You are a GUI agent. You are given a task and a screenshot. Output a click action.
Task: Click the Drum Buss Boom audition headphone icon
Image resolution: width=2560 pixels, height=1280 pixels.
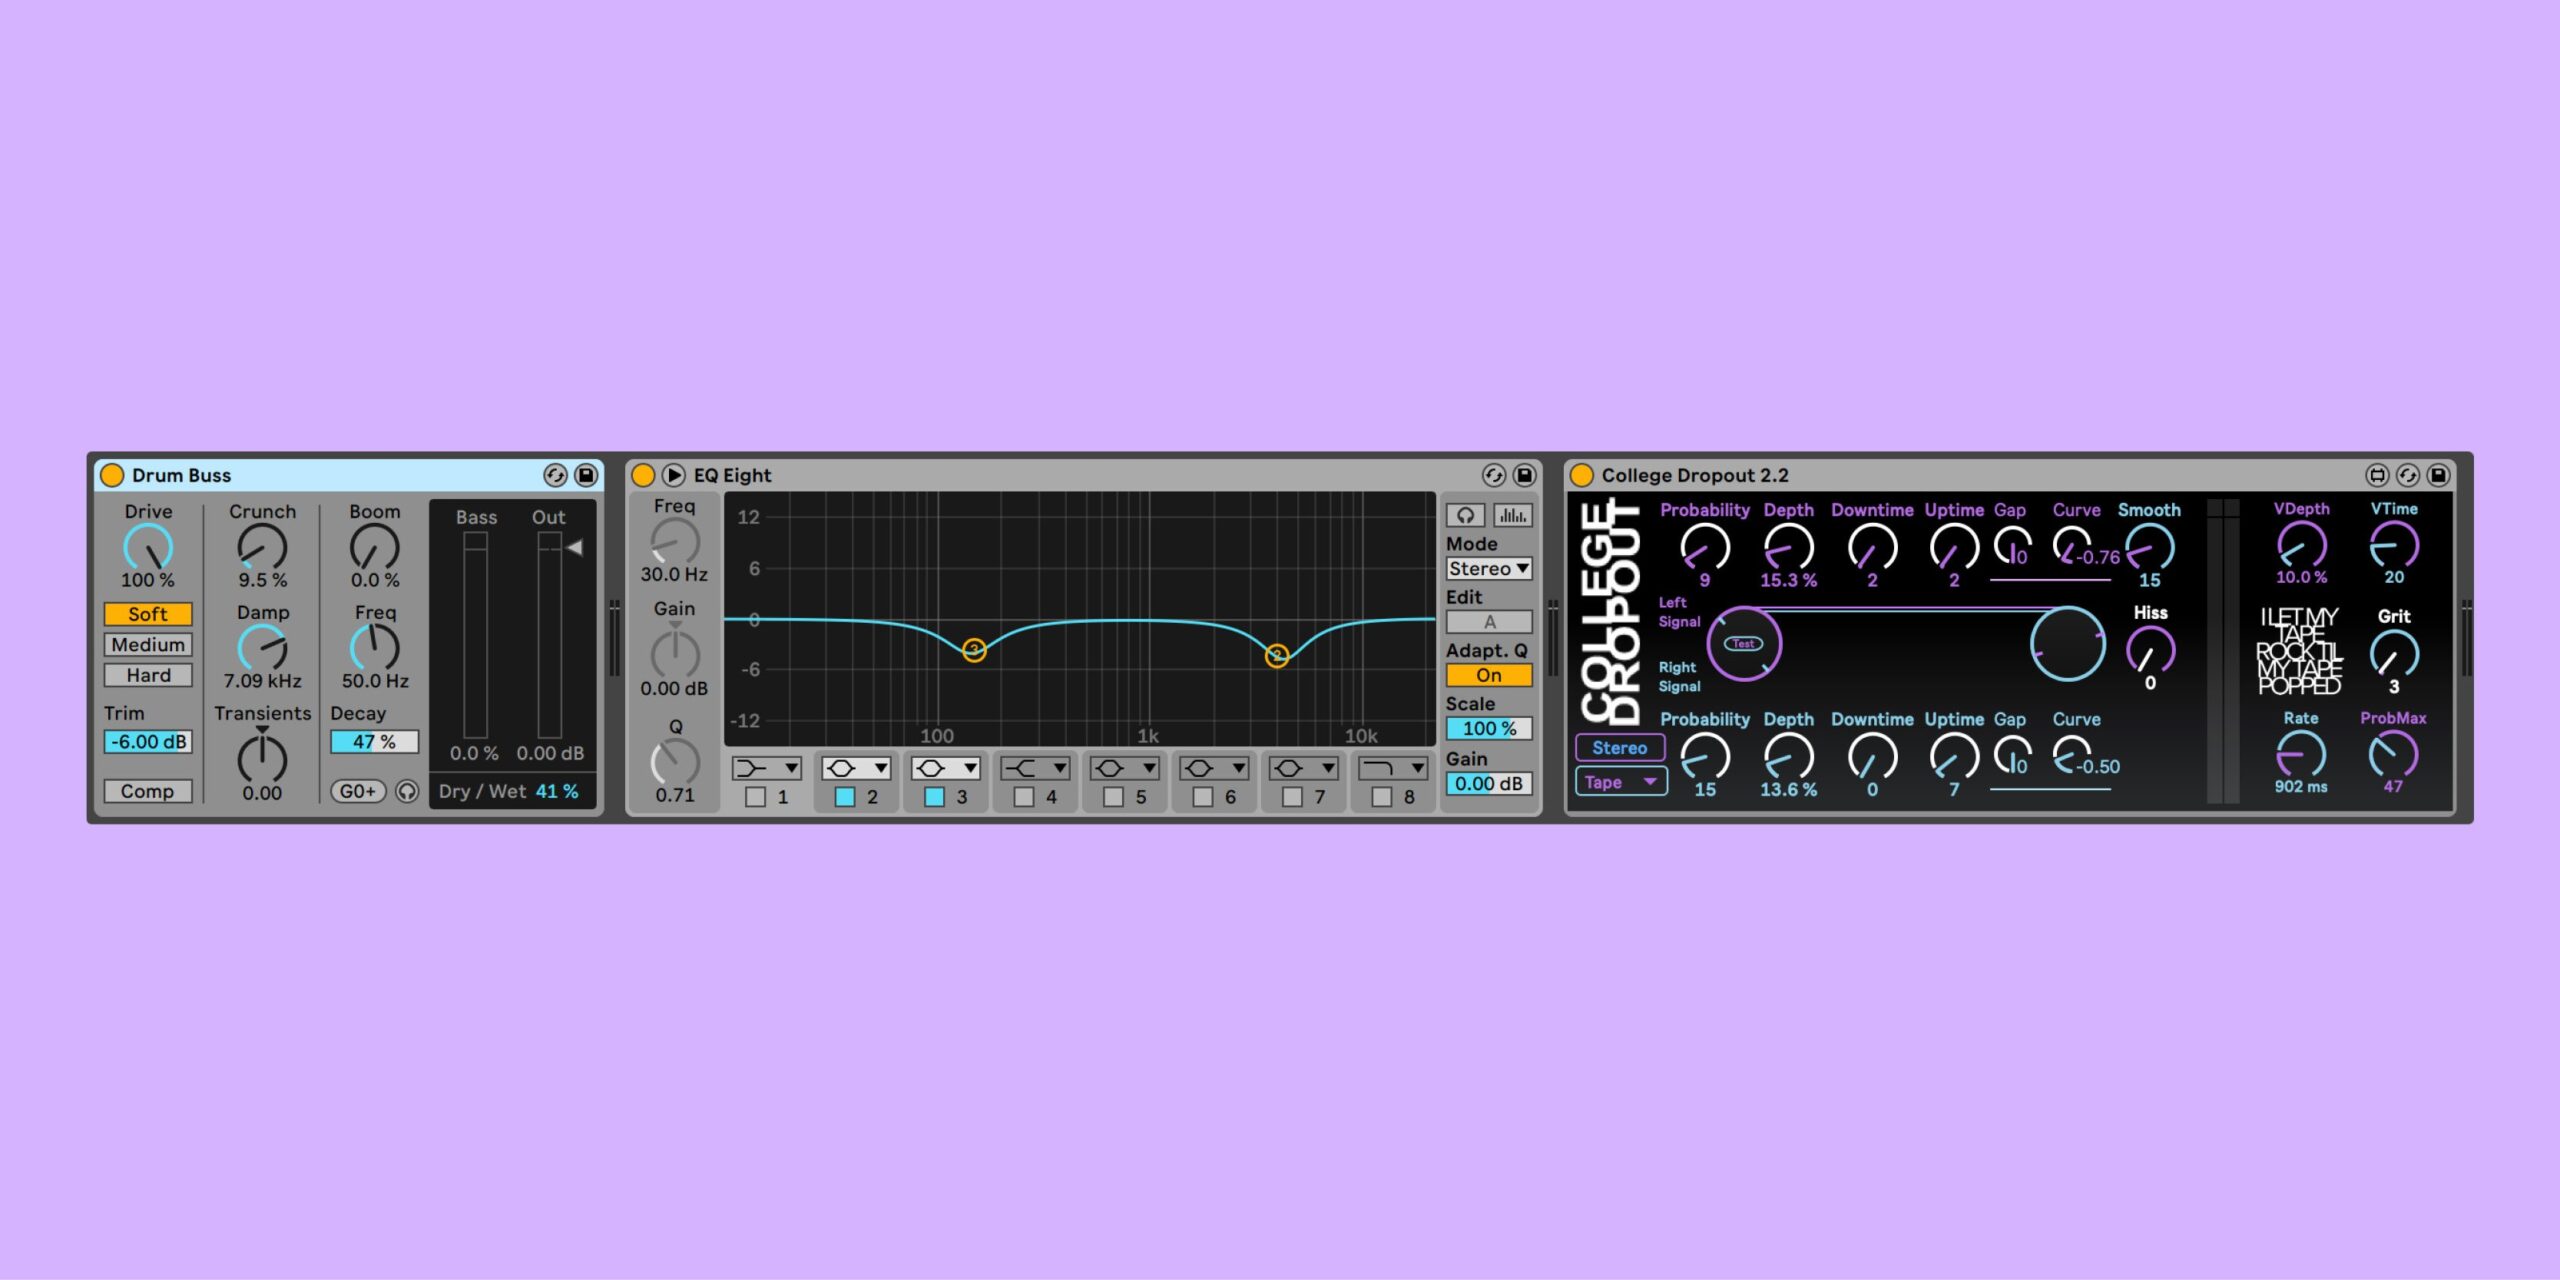(406, 791)
